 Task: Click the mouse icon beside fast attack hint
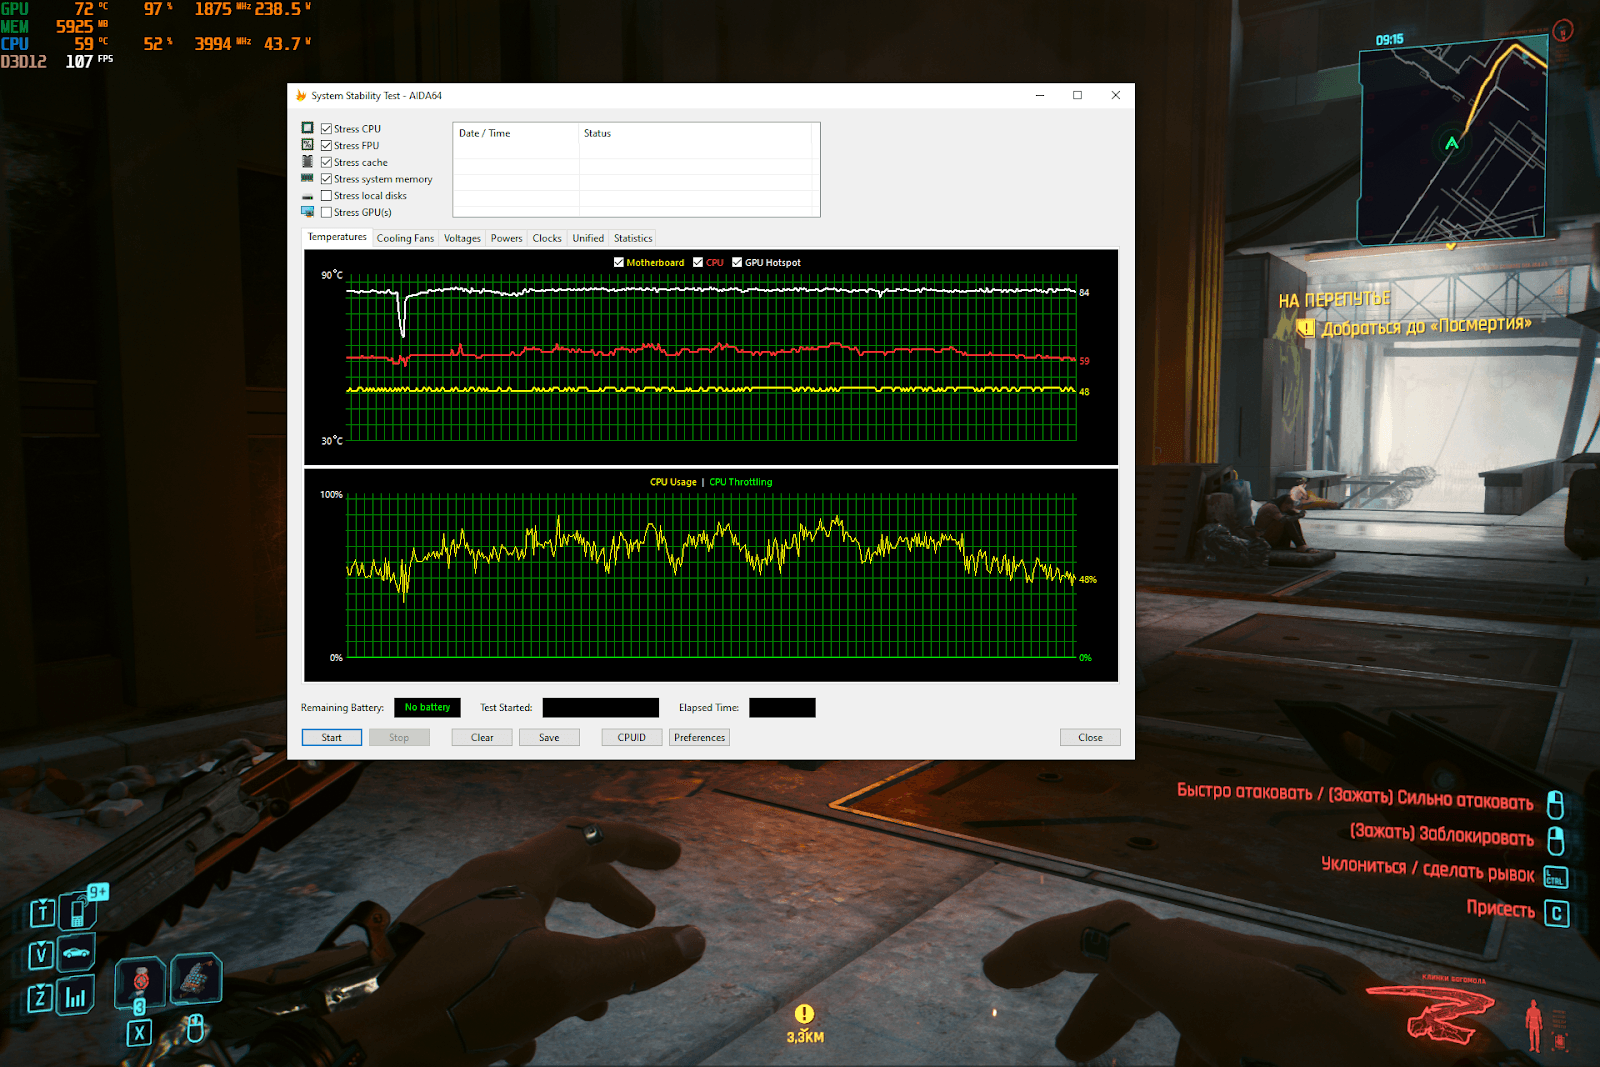pyautogui.click(x=1556, y=805)
